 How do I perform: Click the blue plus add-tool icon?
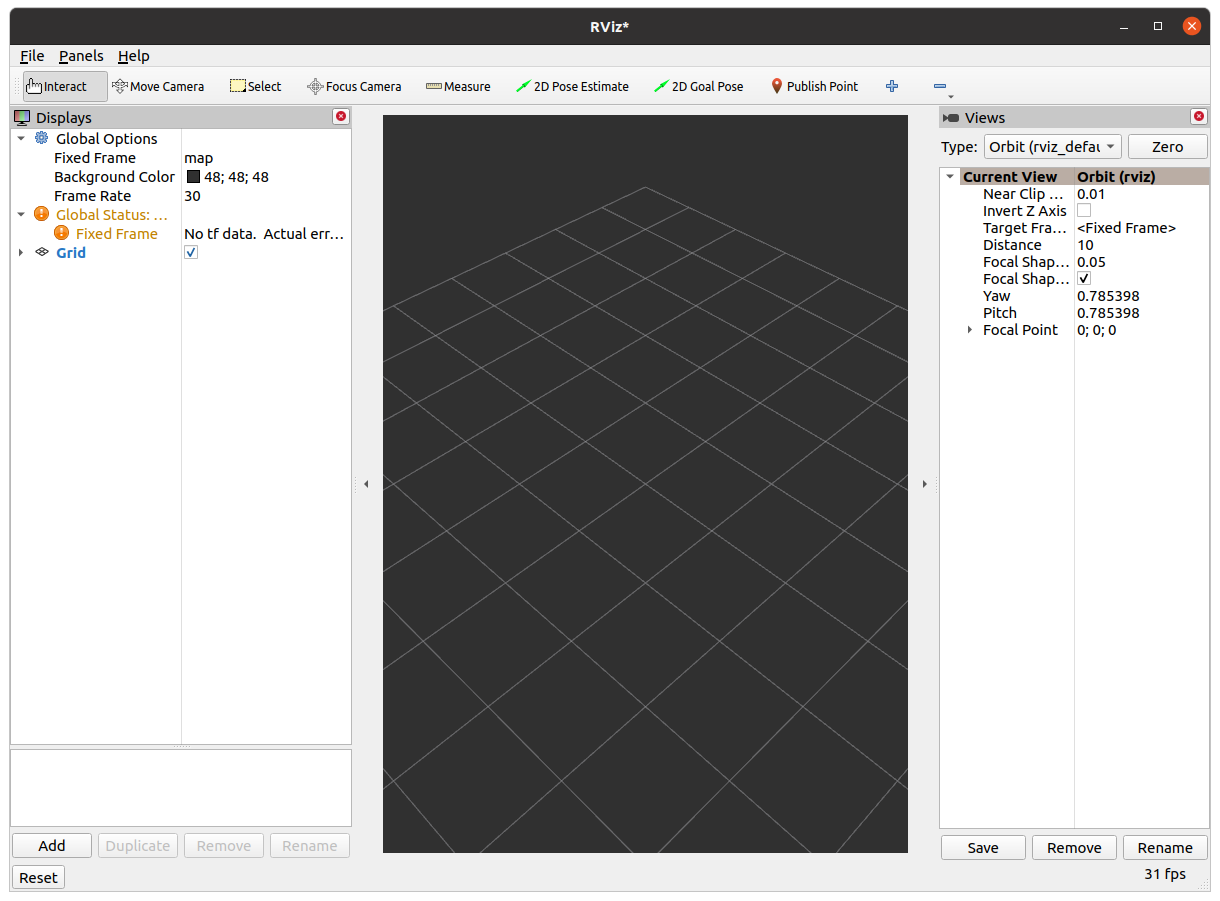(892, 87)
